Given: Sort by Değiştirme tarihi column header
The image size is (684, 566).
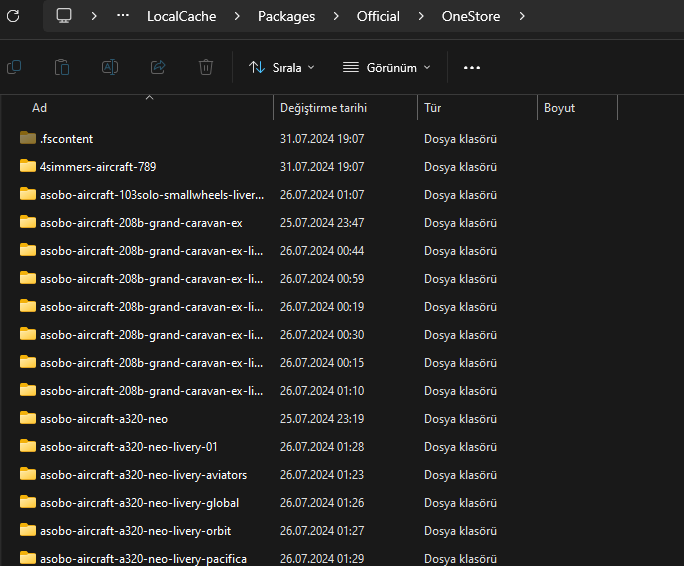Looking at the screenshot, I should coord(323,108).
